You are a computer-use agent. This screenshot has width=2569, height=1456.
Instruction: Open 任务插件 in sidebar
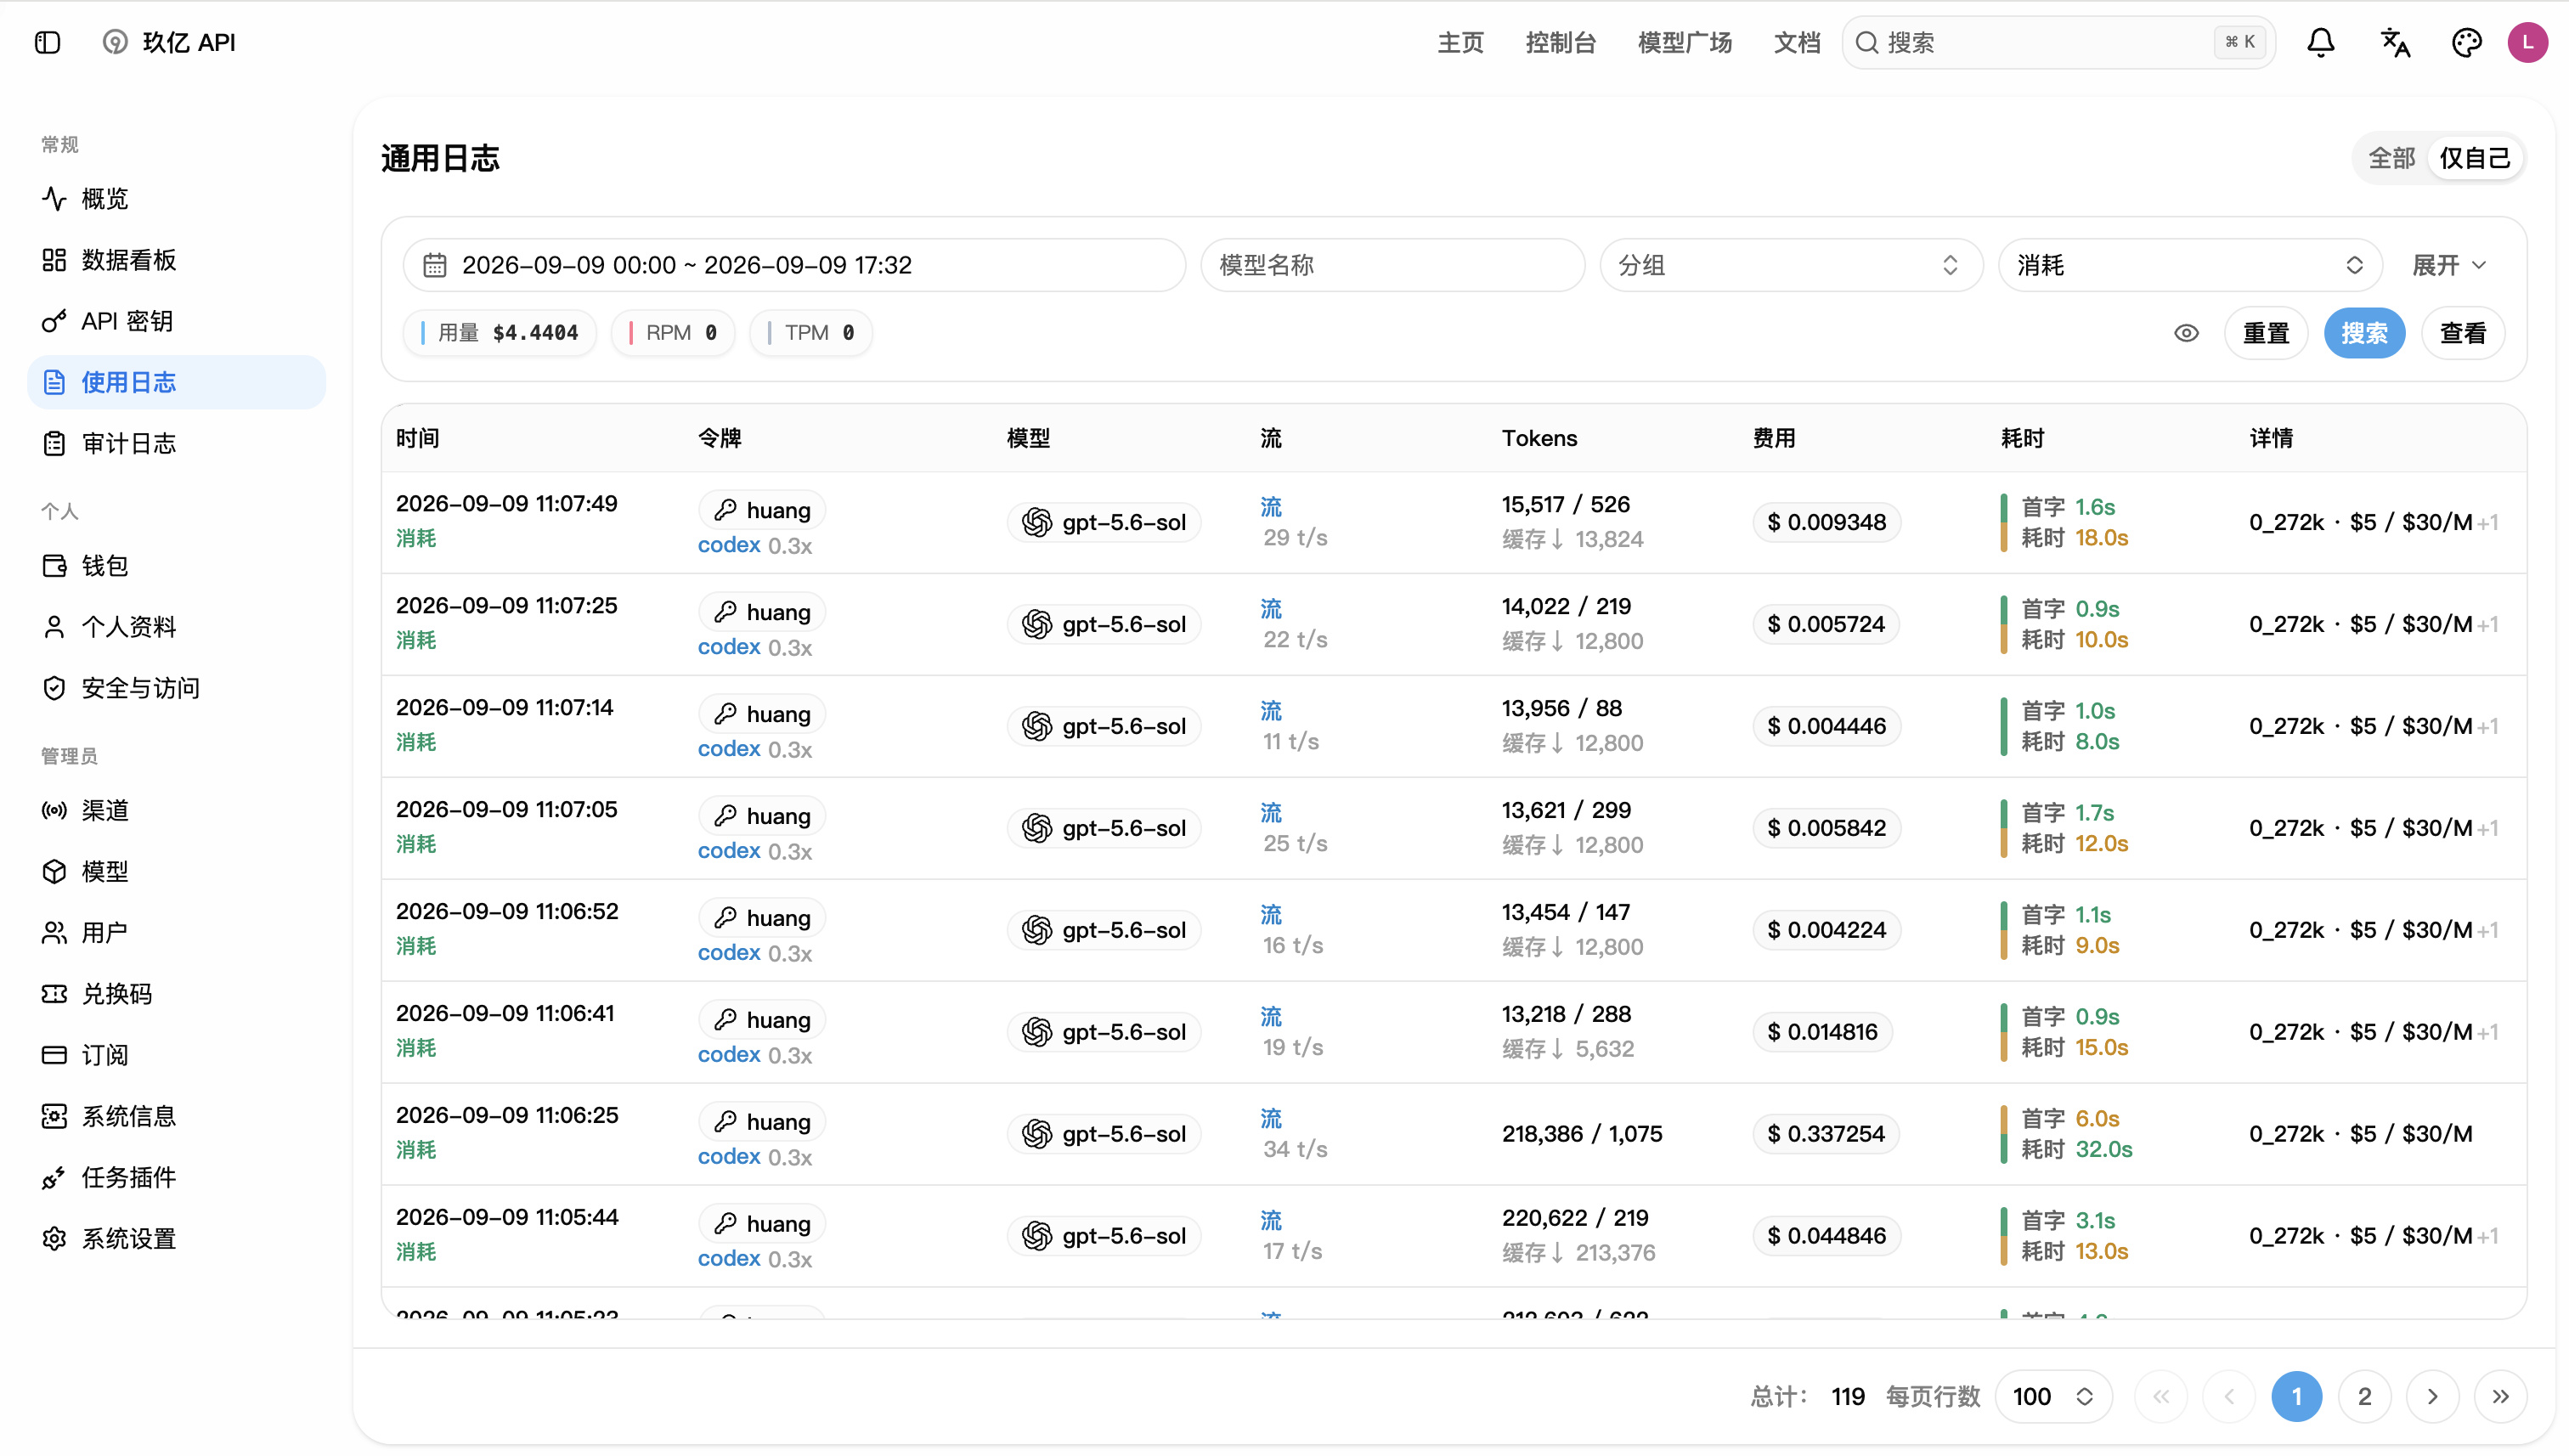coord(176,1177)
